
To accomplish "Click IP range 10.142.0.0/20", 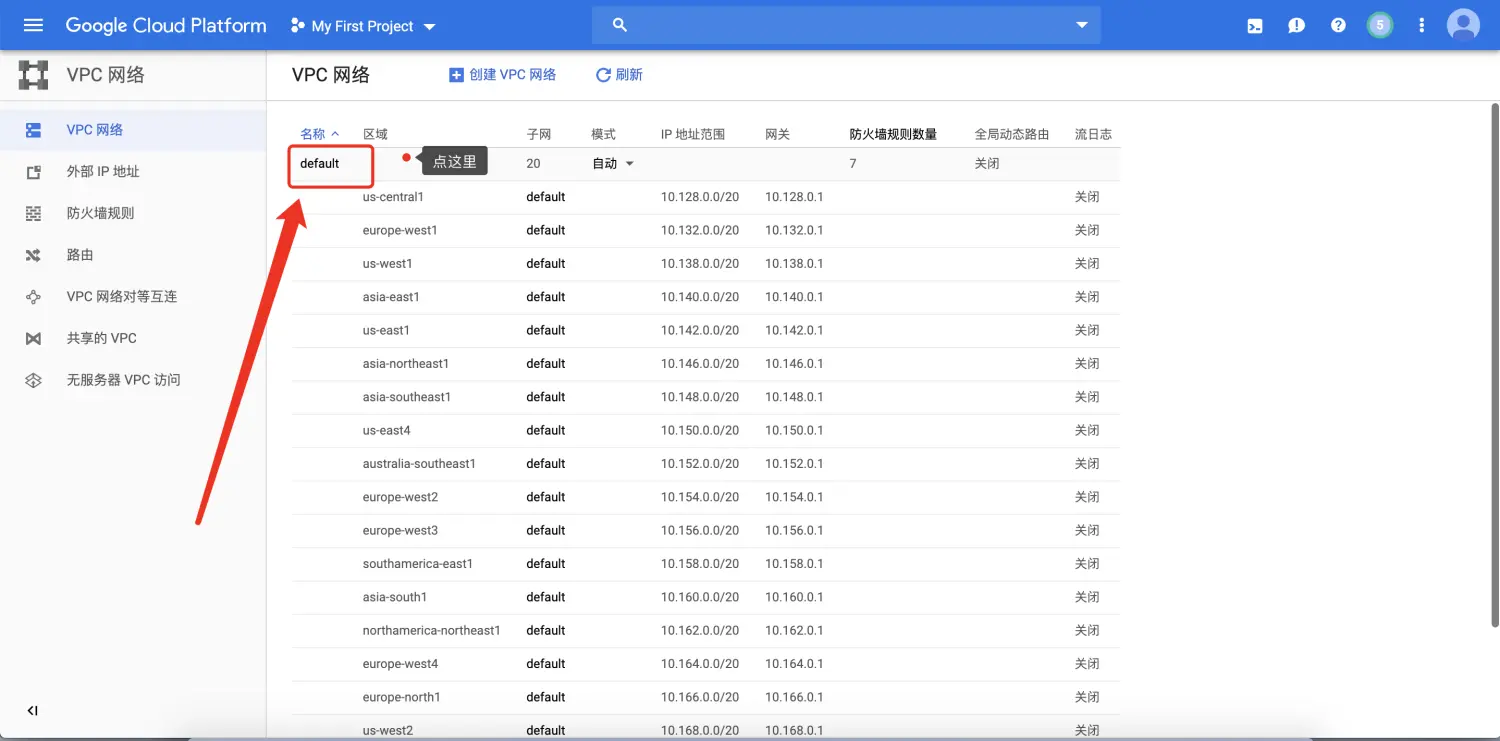I will (x=700, y=330).
